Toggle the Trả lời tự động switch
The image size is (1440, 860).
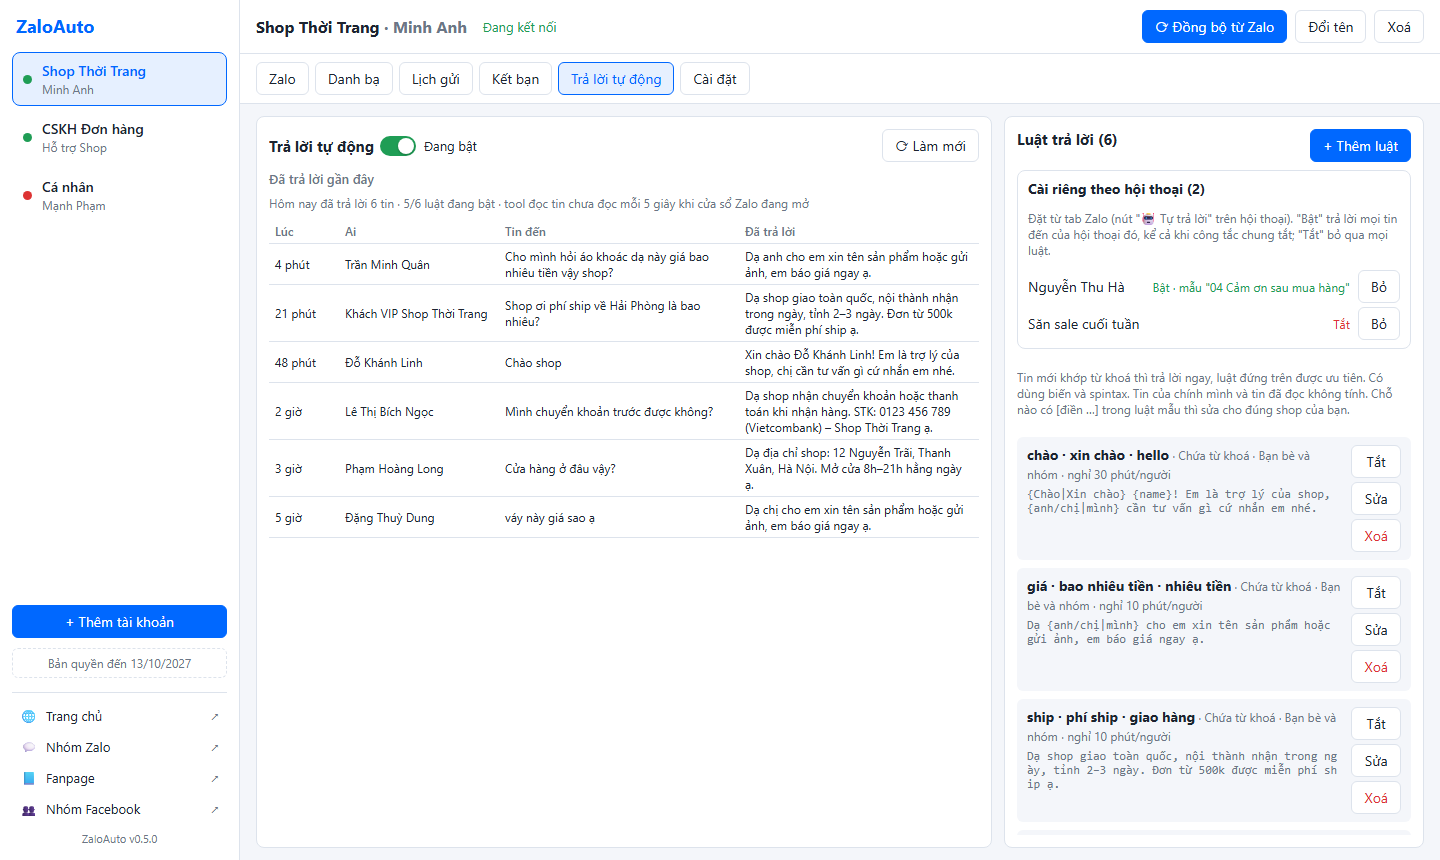click(x=398, y=146)
